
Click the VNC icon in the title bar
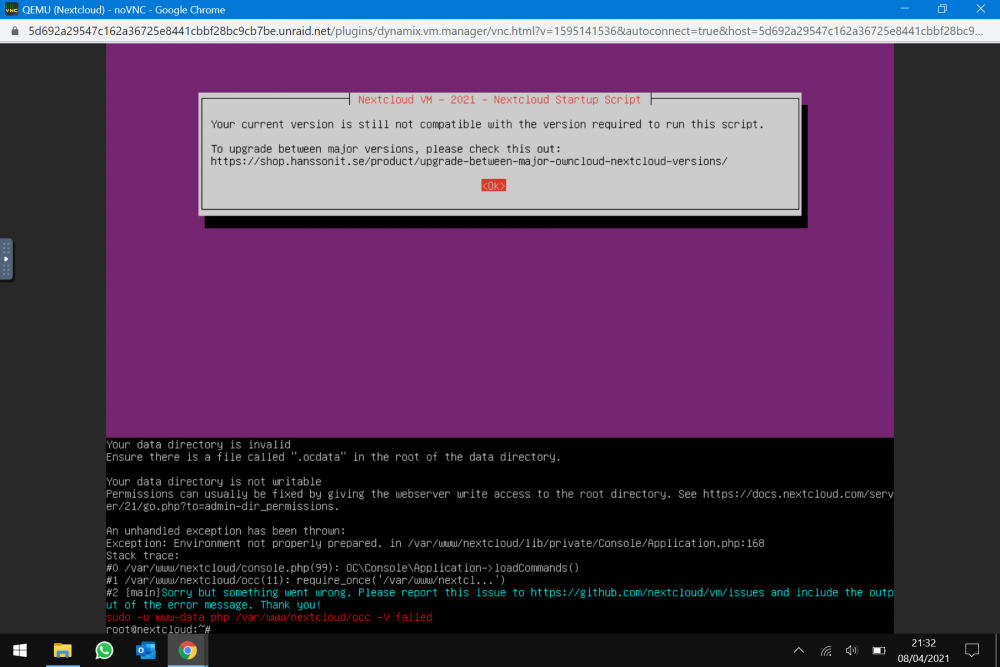click(11, 10)
